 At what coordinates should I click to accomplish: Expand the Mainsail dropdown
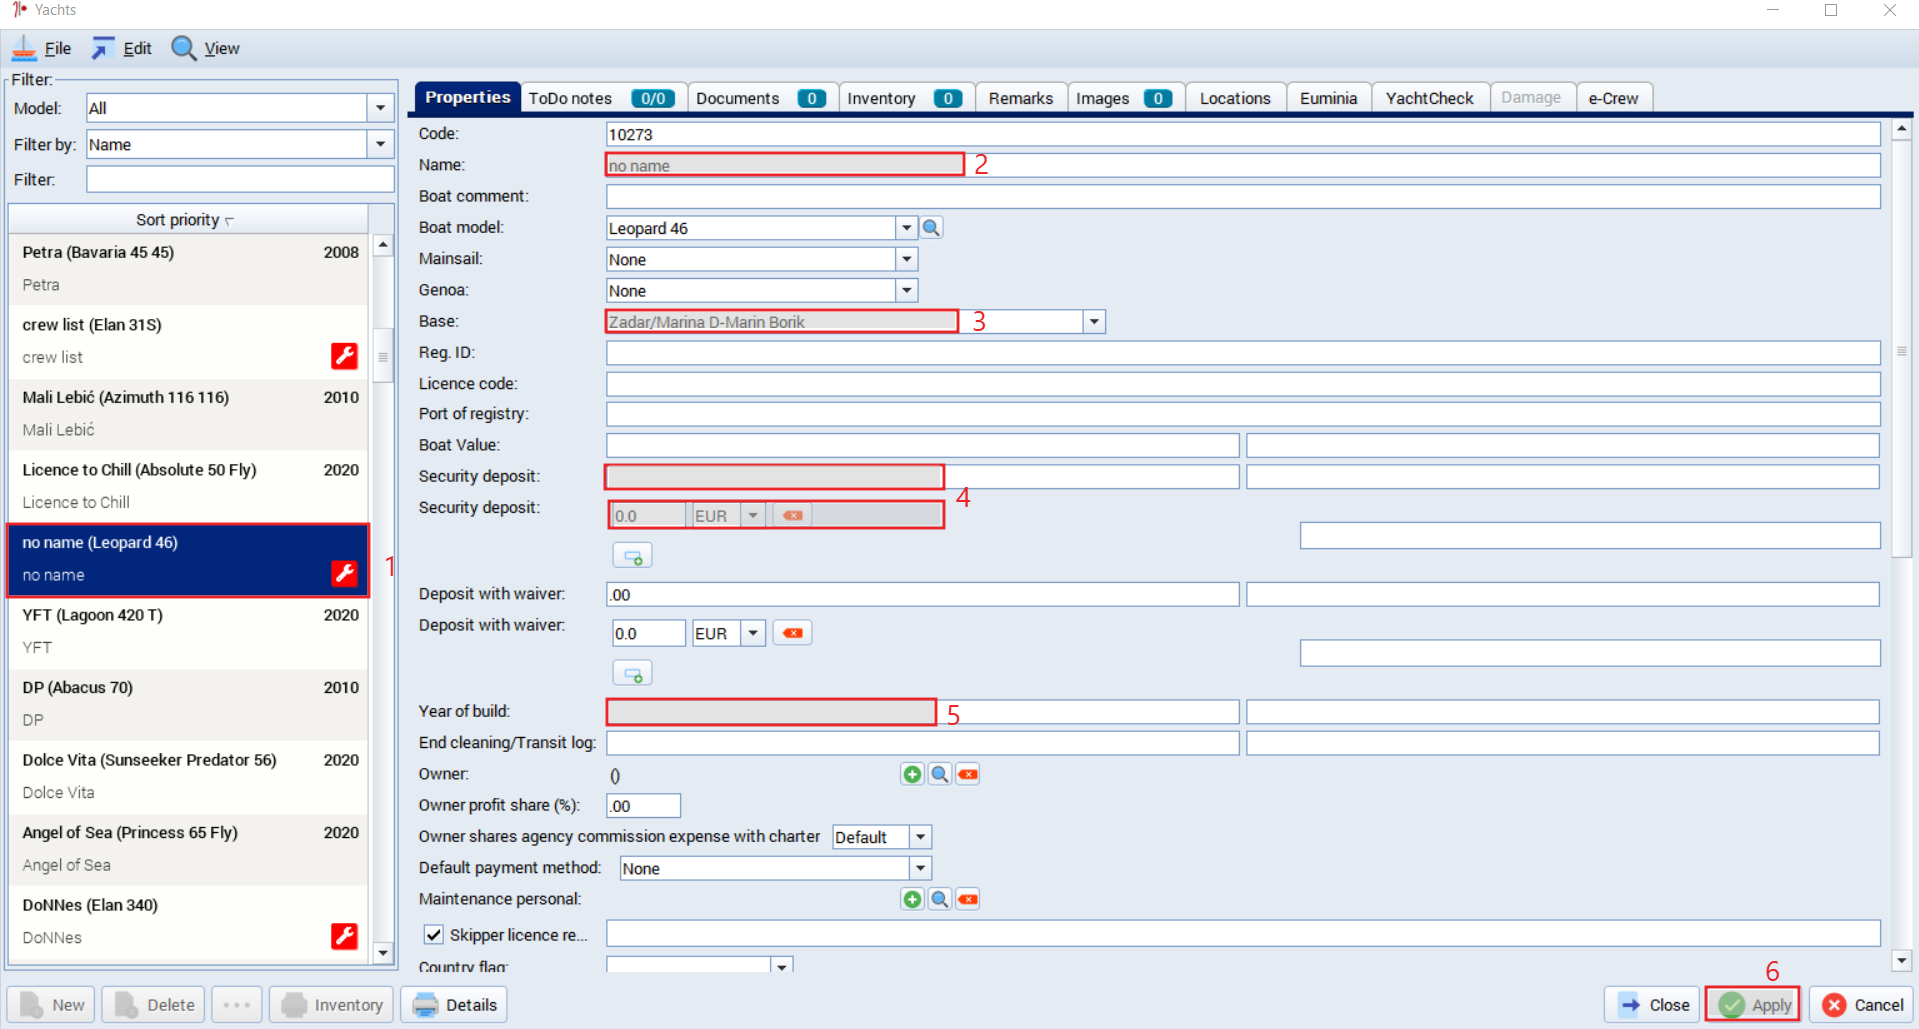coord(906,259)
